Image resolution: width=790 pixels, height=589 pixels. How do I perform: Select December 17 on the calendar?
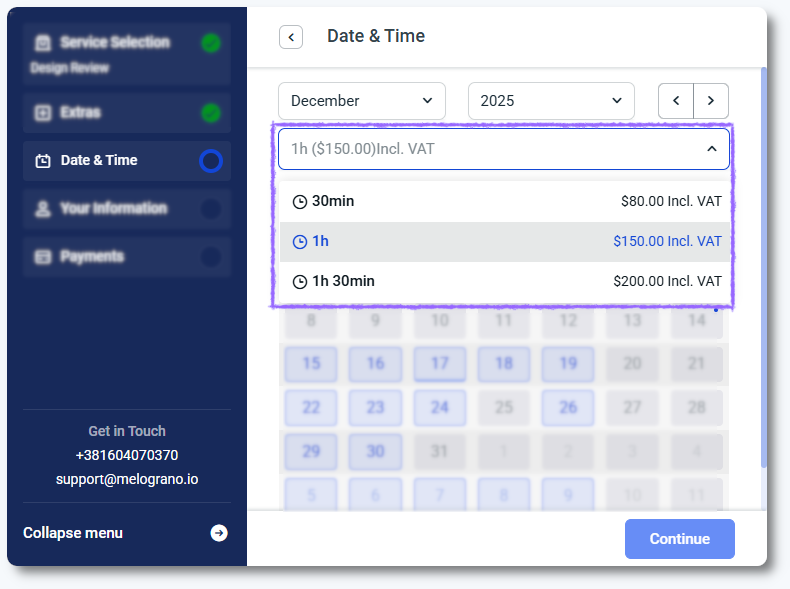439,363
